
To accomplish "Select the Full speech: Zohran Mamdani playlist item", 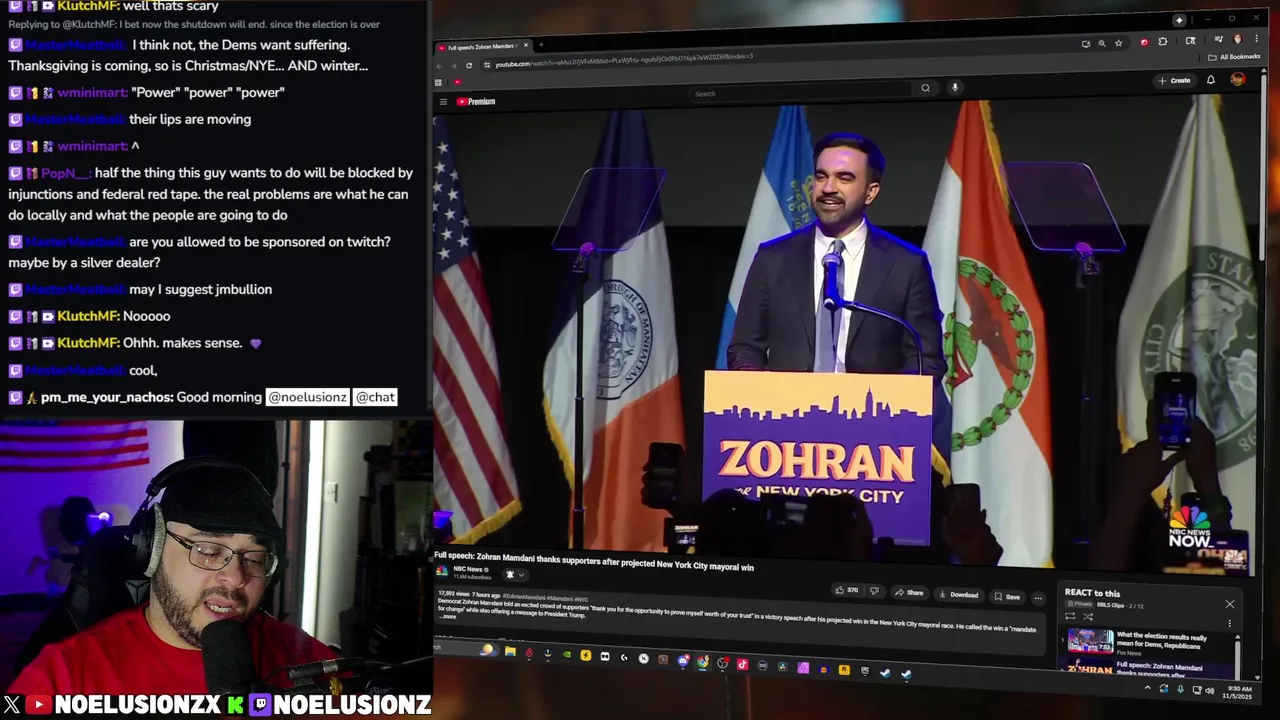I will pyautogui.click(x=1147, y=667).
